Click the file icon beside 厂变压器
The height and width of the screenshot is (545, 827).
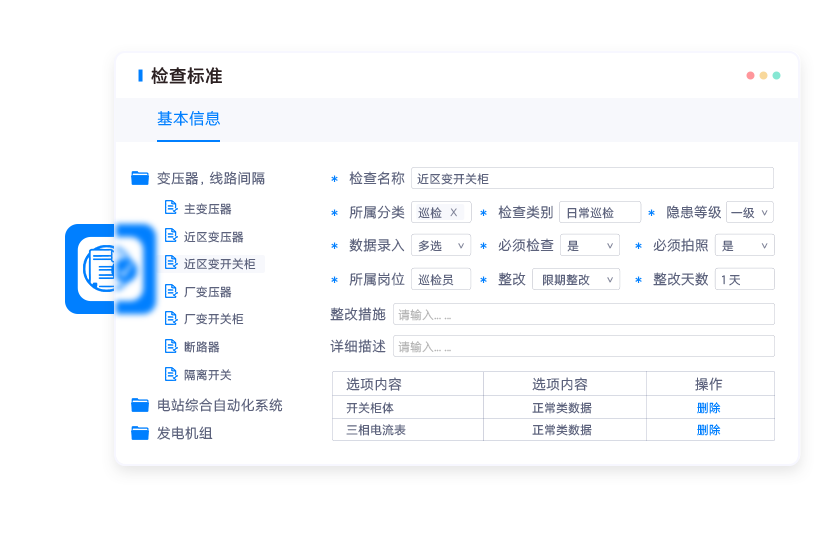pyautogui.click(x=170, y=291)
